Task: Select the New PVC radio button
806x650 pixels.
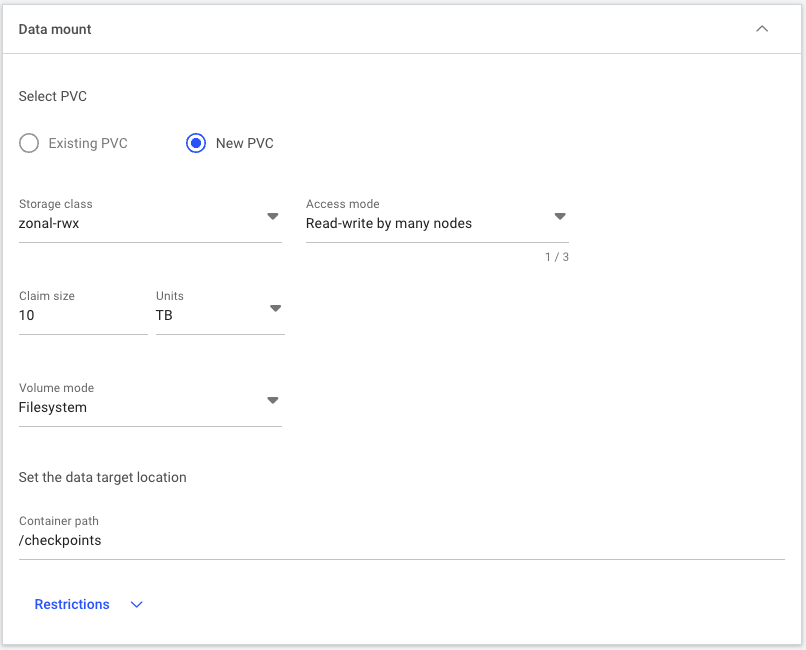Action: (196, 143)
